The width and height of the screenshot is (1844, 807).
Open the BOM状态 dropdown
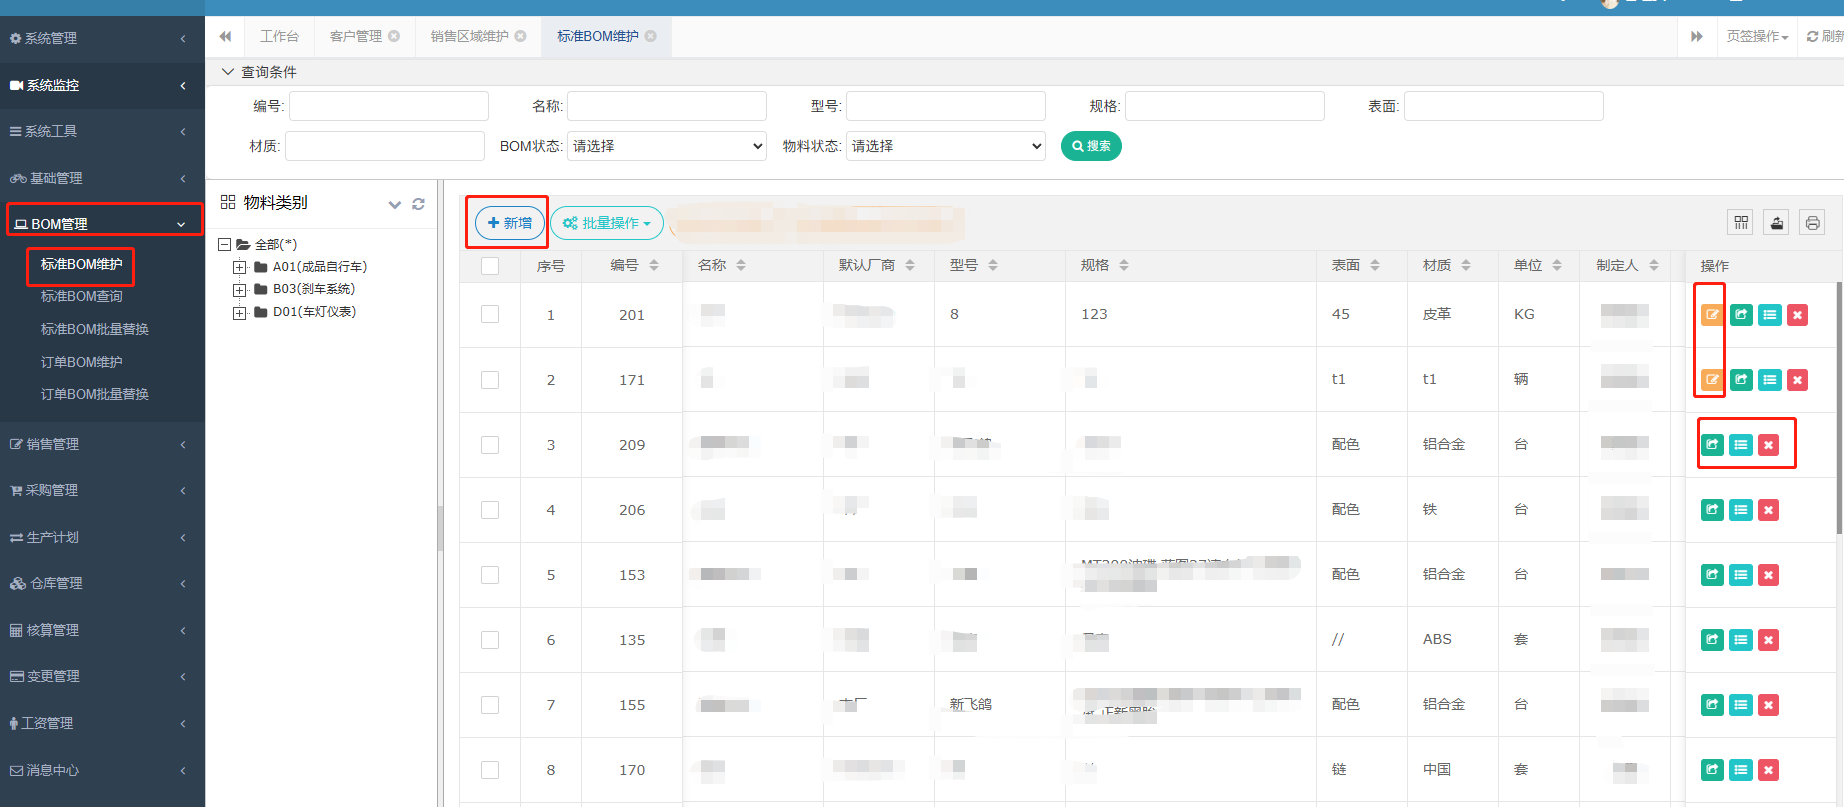click(666, 146)
